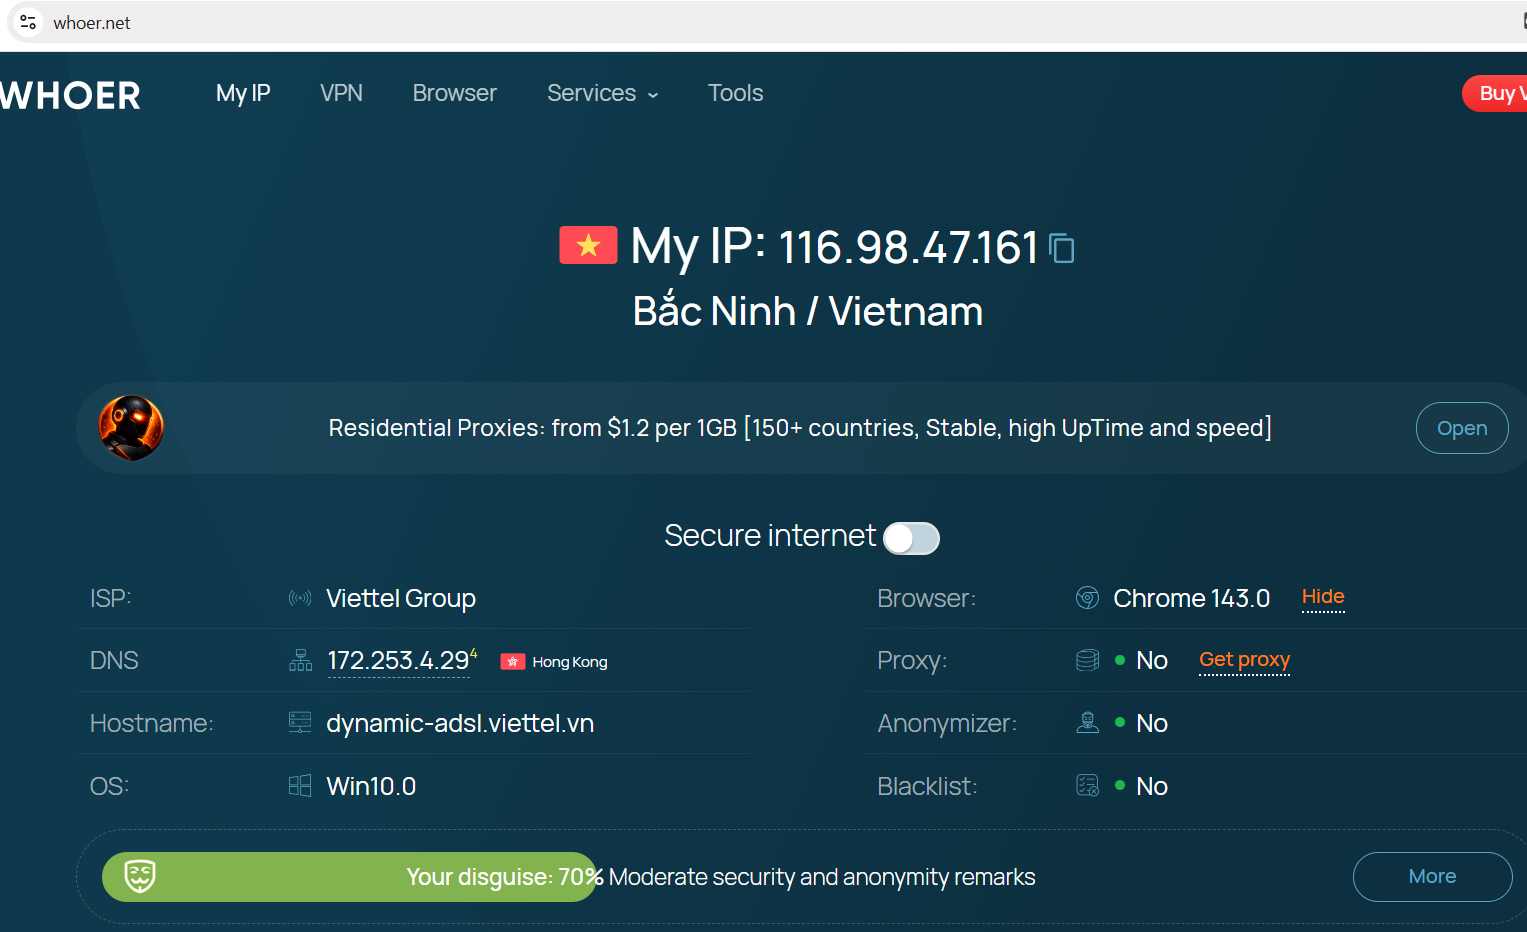Click the Hide browser link
Image resolution: width=1527 pixels, height=932 pixels.
click(x=1323, y=597)
